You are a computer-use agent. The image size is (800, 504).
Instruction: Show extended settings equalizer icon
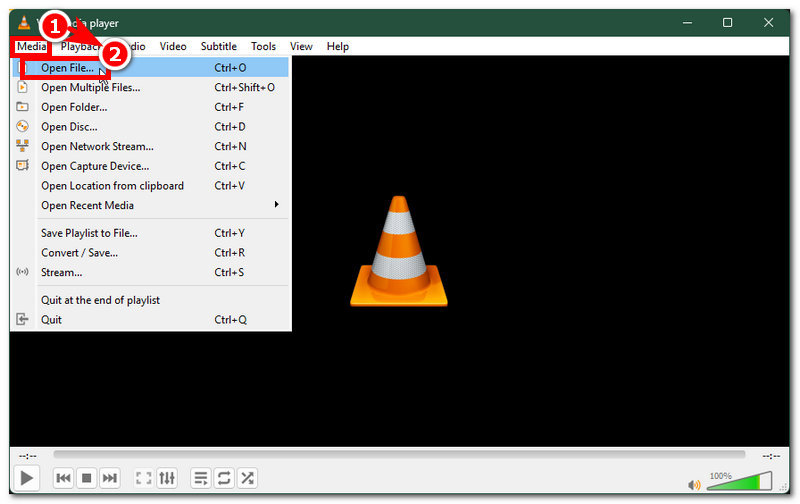coord(167,478)
